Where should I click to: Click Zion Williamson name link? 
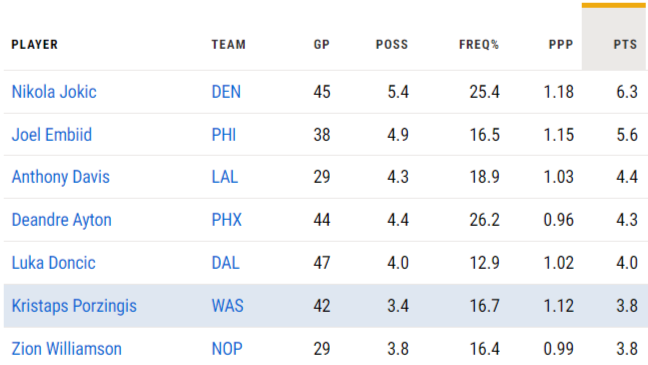(x=67, y=349)
